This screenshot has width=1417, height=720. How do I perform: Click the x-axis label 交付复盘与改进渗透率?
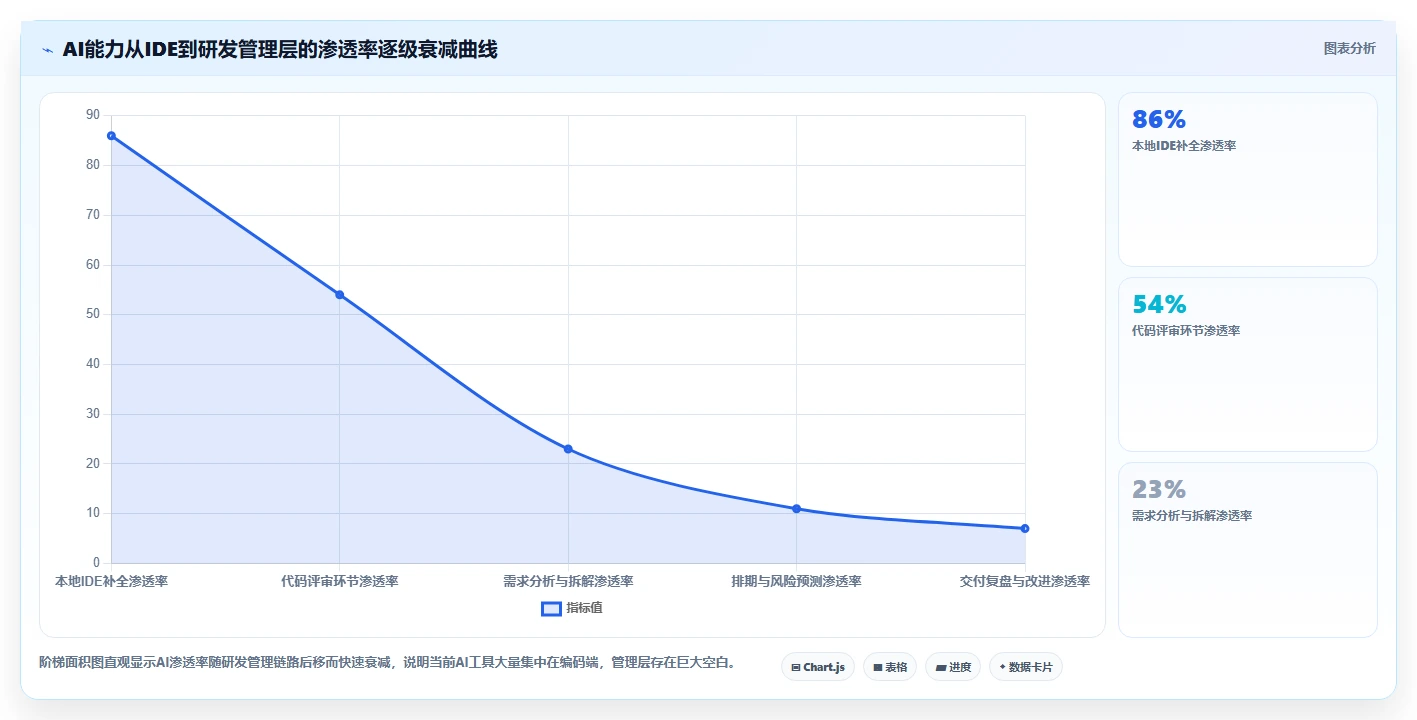[1025, 581]
